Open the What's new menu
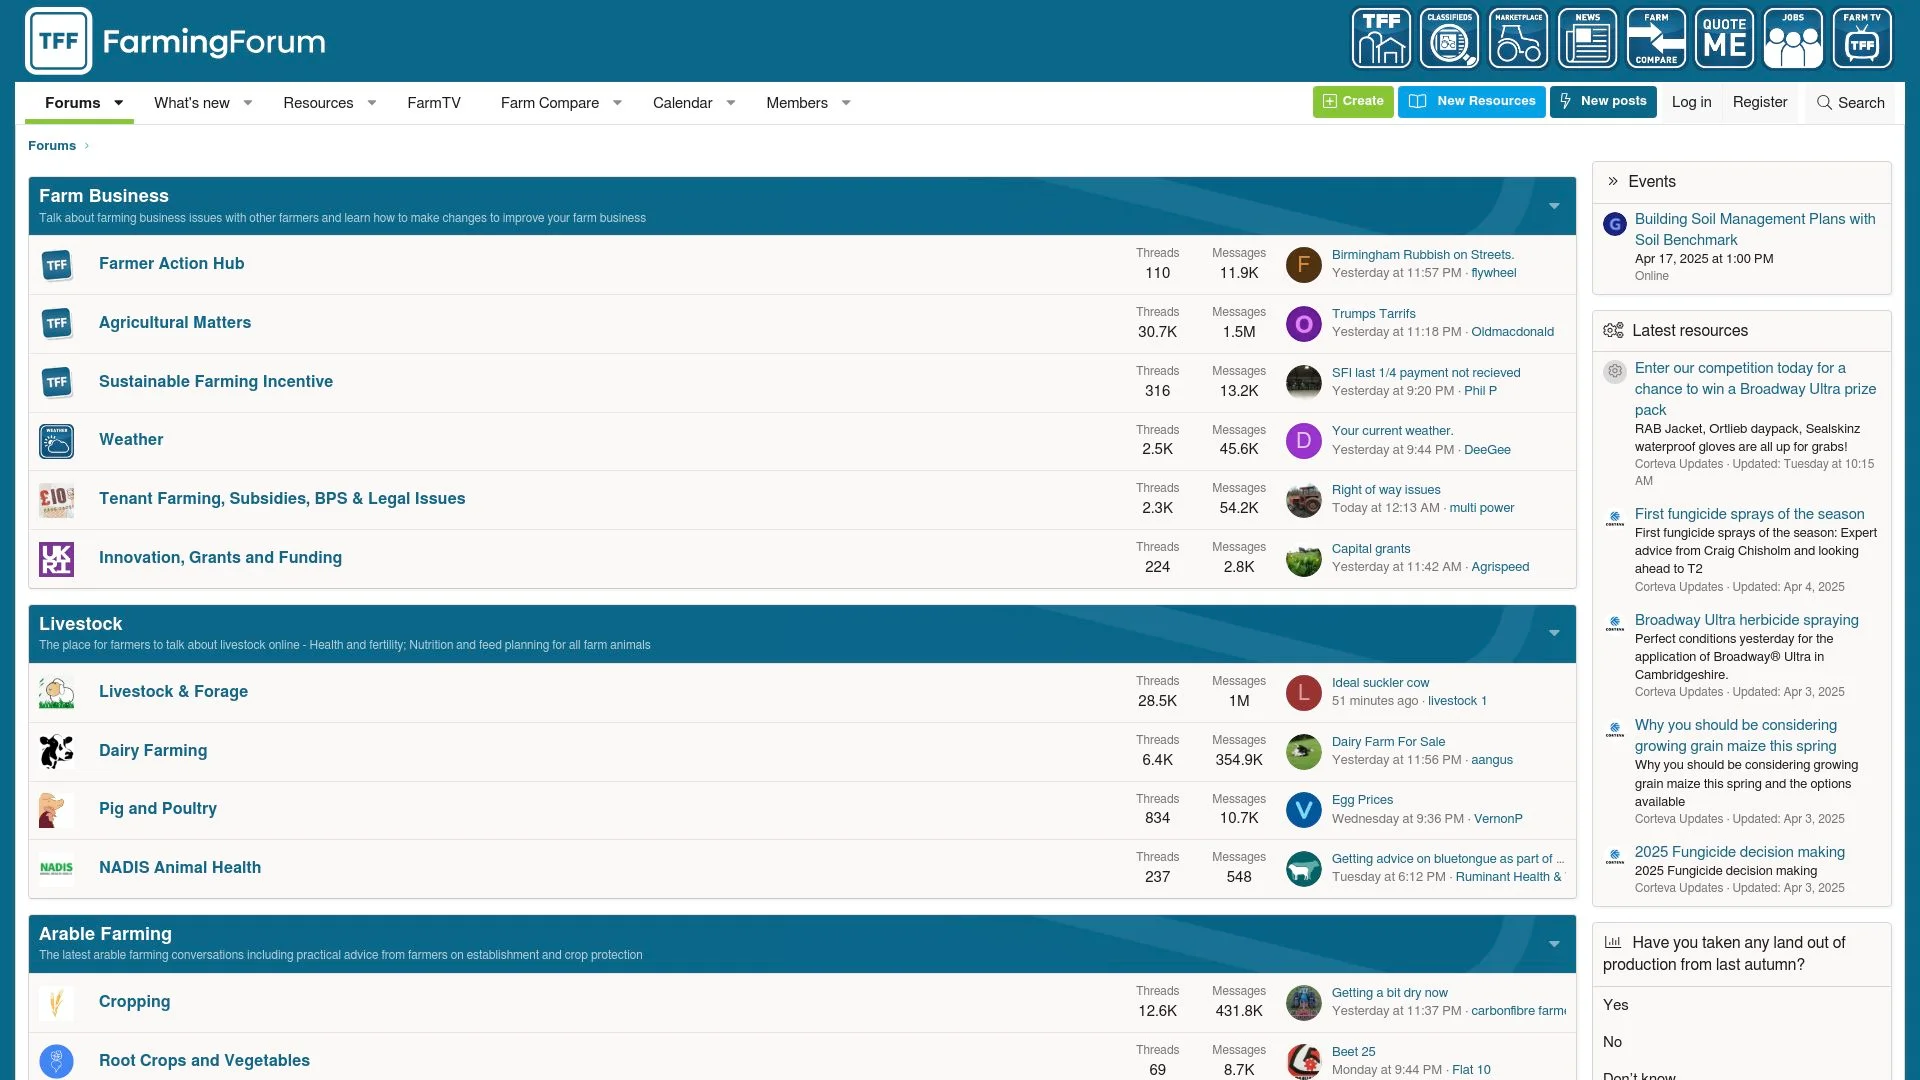1920x1080 pixels. tap(192, 103)
